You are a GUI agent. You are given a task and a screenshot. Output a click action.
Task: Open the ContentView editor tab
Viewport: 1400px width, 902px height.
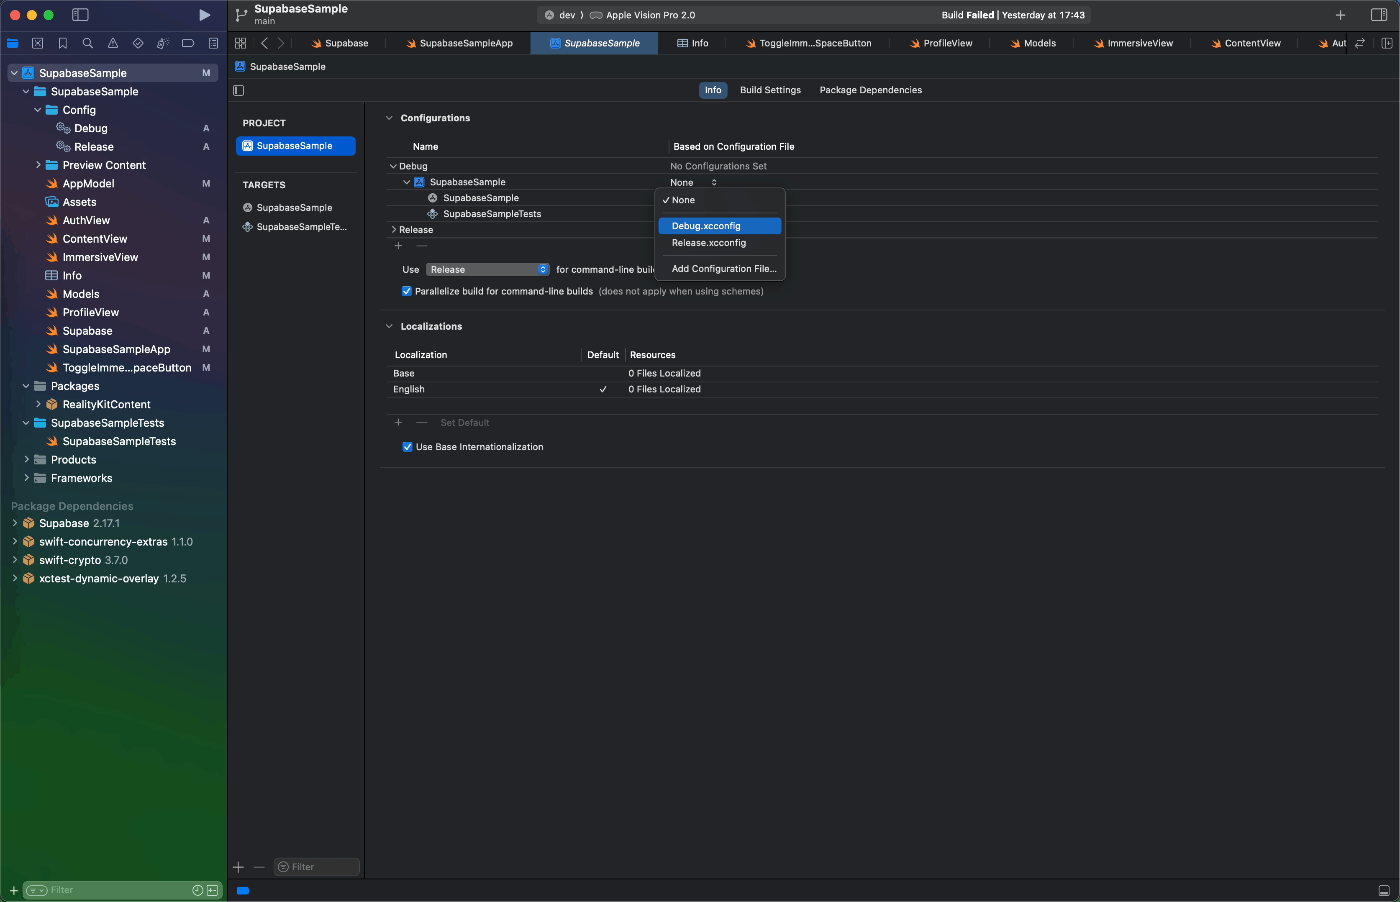[1245, 43]
